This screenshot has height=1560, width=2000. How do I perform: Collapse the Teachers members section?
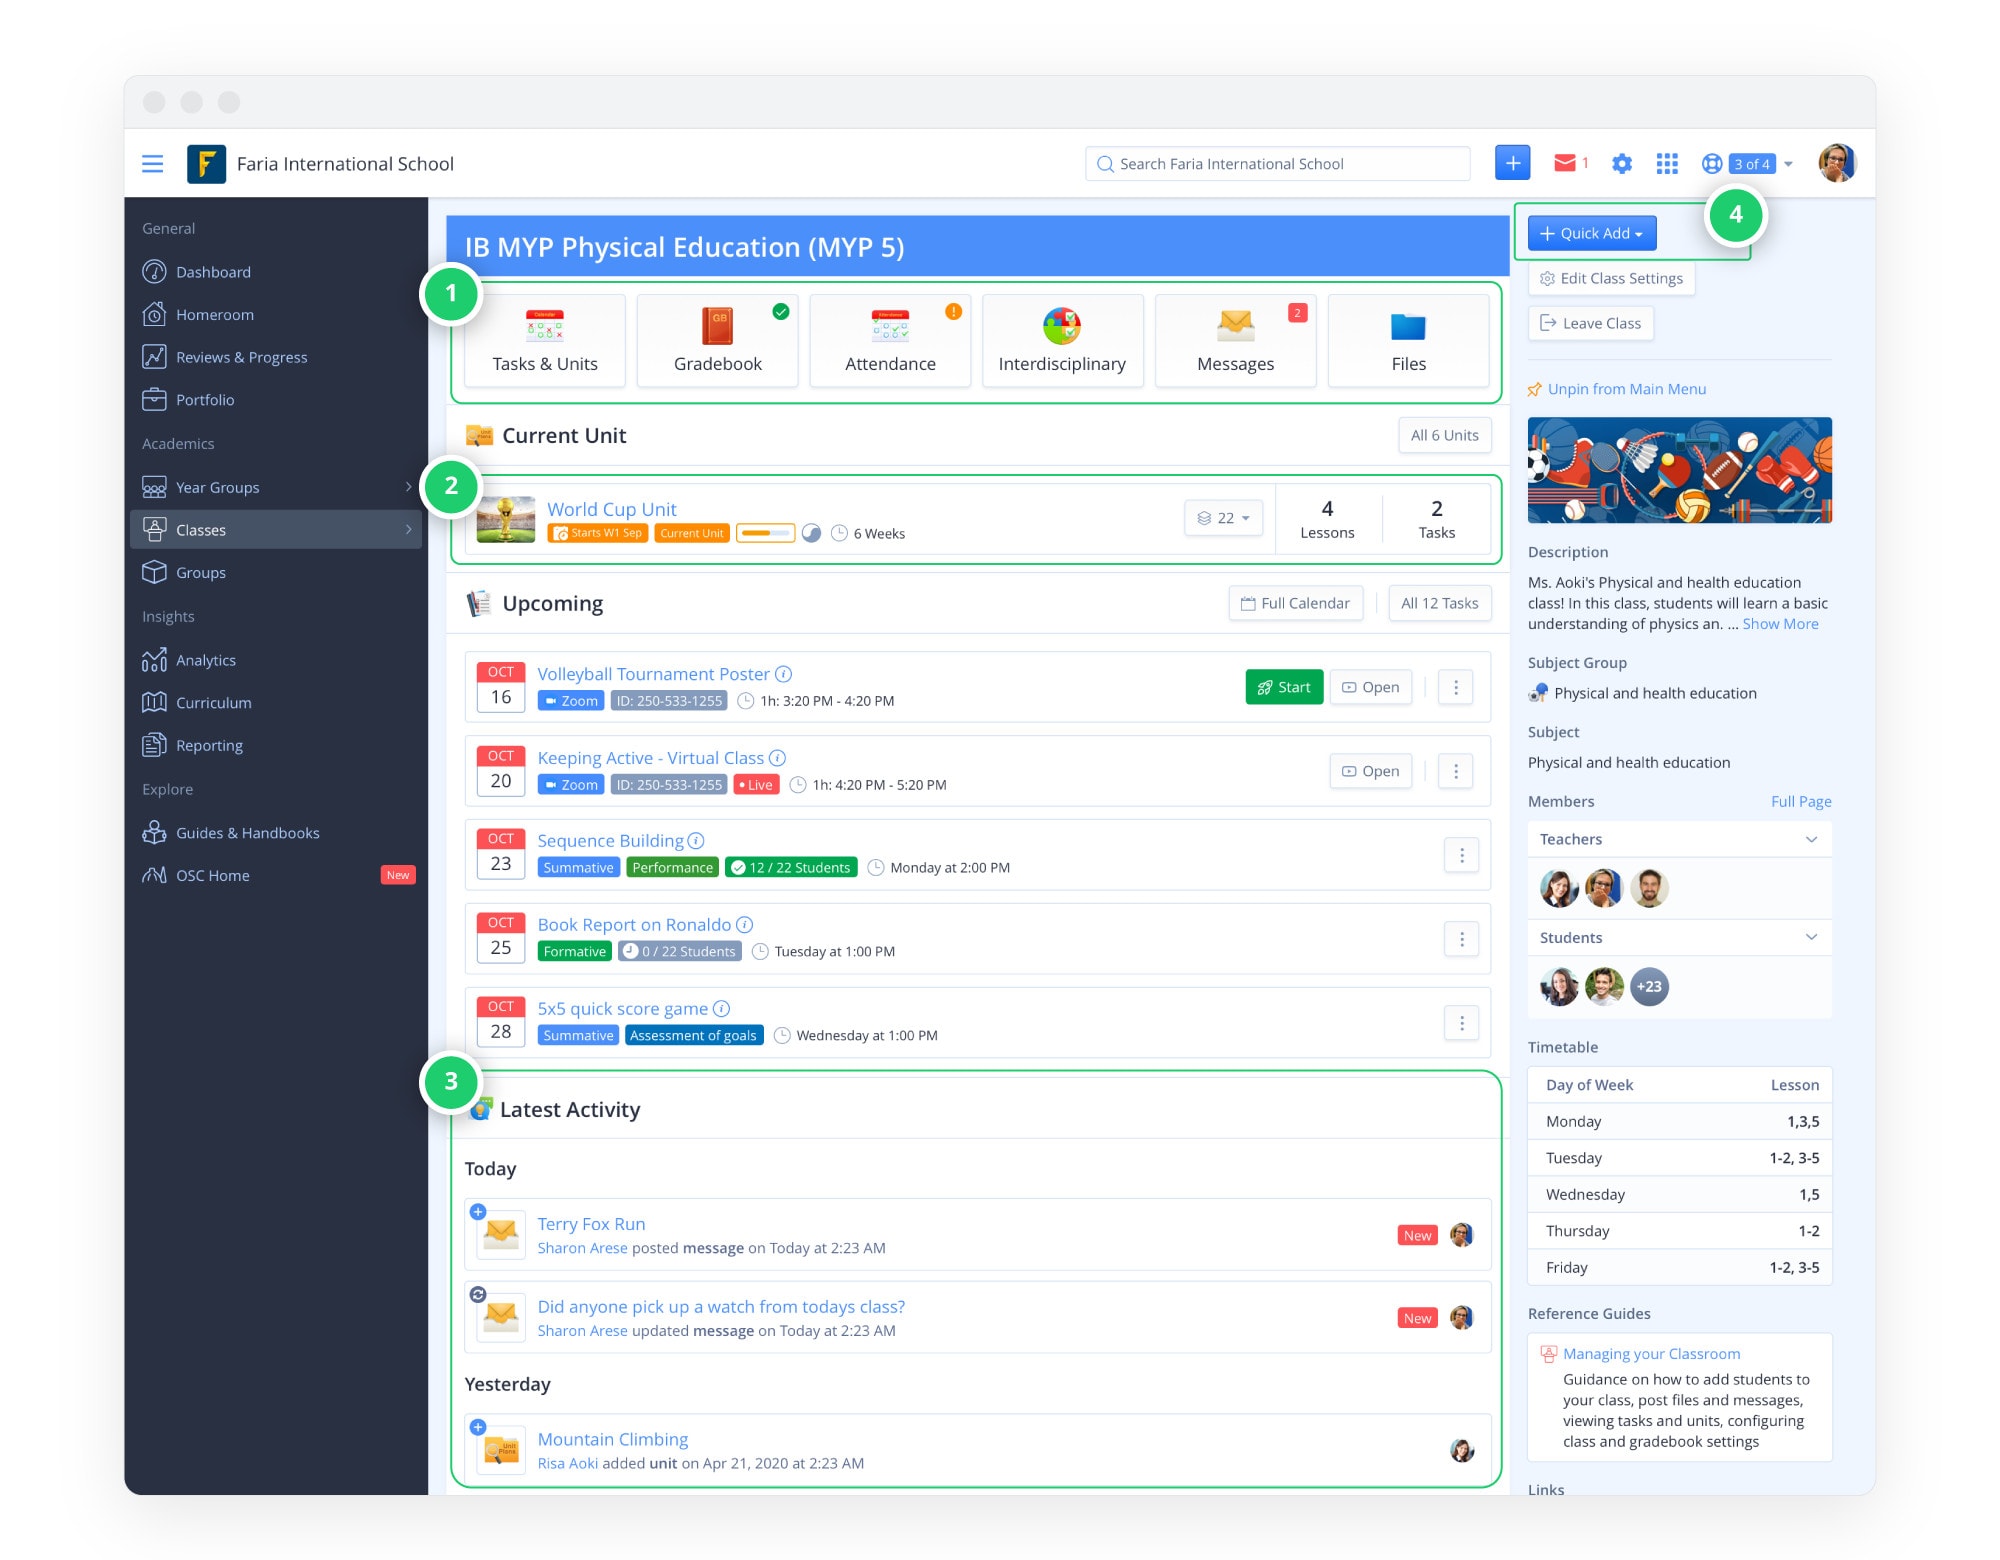point(1811,839)
